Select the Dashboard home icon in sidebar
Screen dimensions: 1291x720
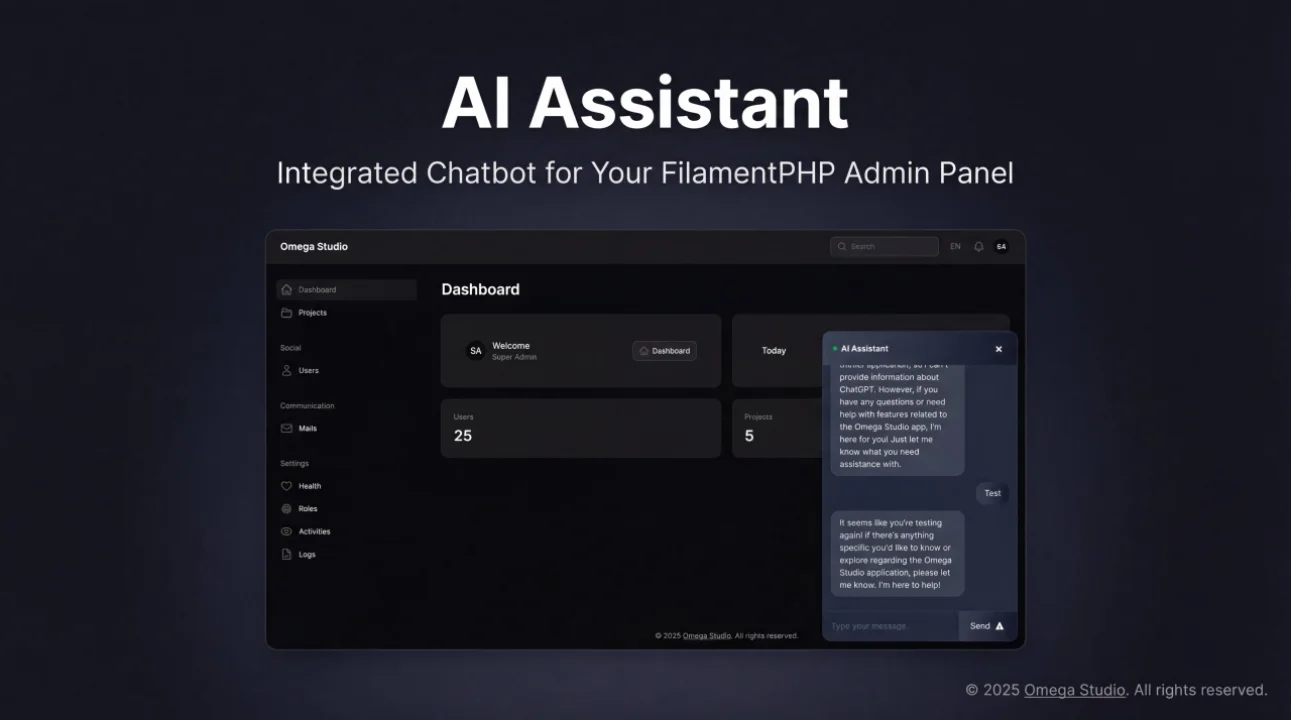click(x=286, y=289)
